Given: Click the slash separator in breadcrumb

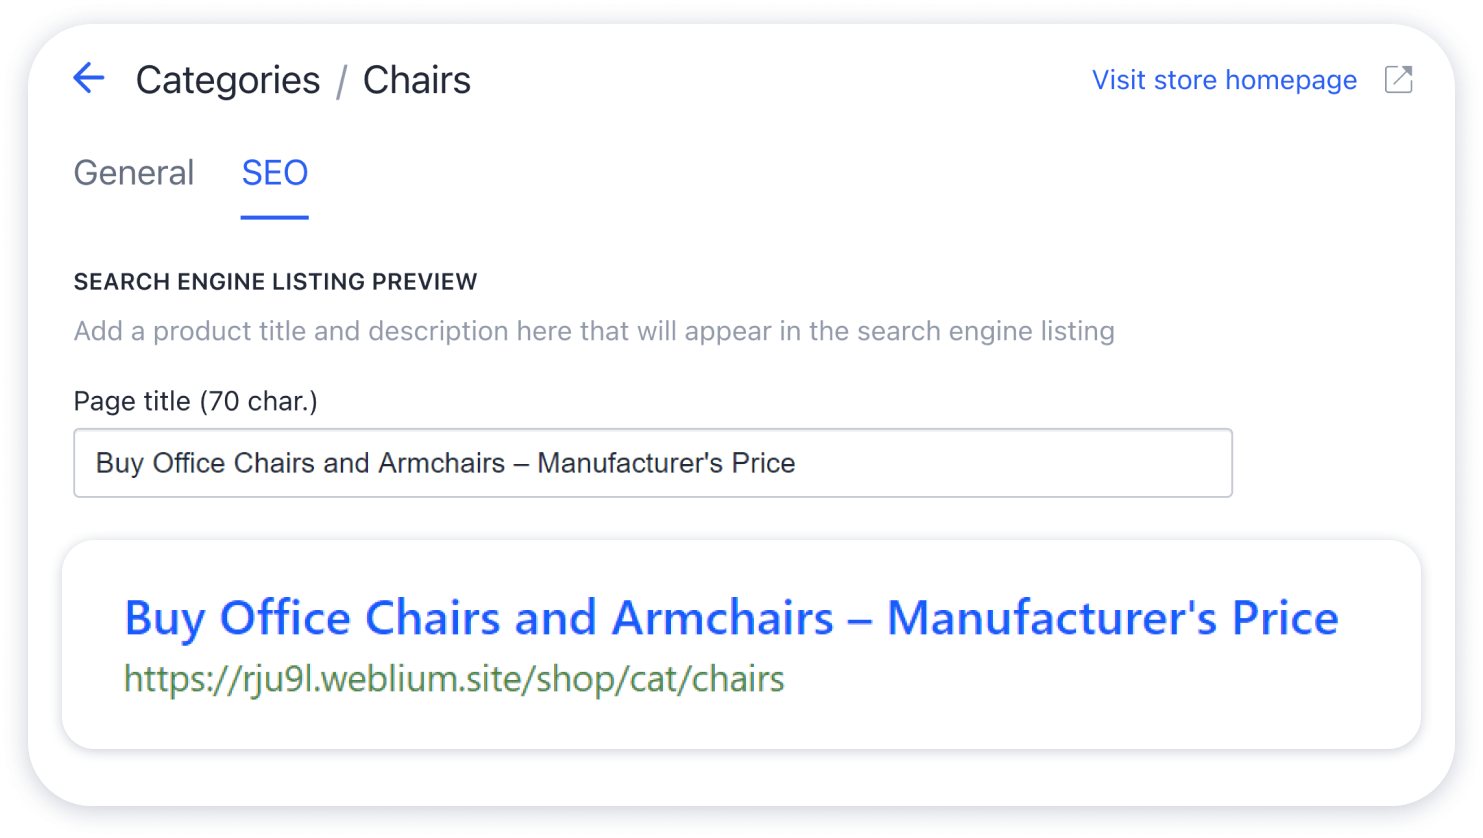Looking at the screenshot, I should [x=341, y=81].
